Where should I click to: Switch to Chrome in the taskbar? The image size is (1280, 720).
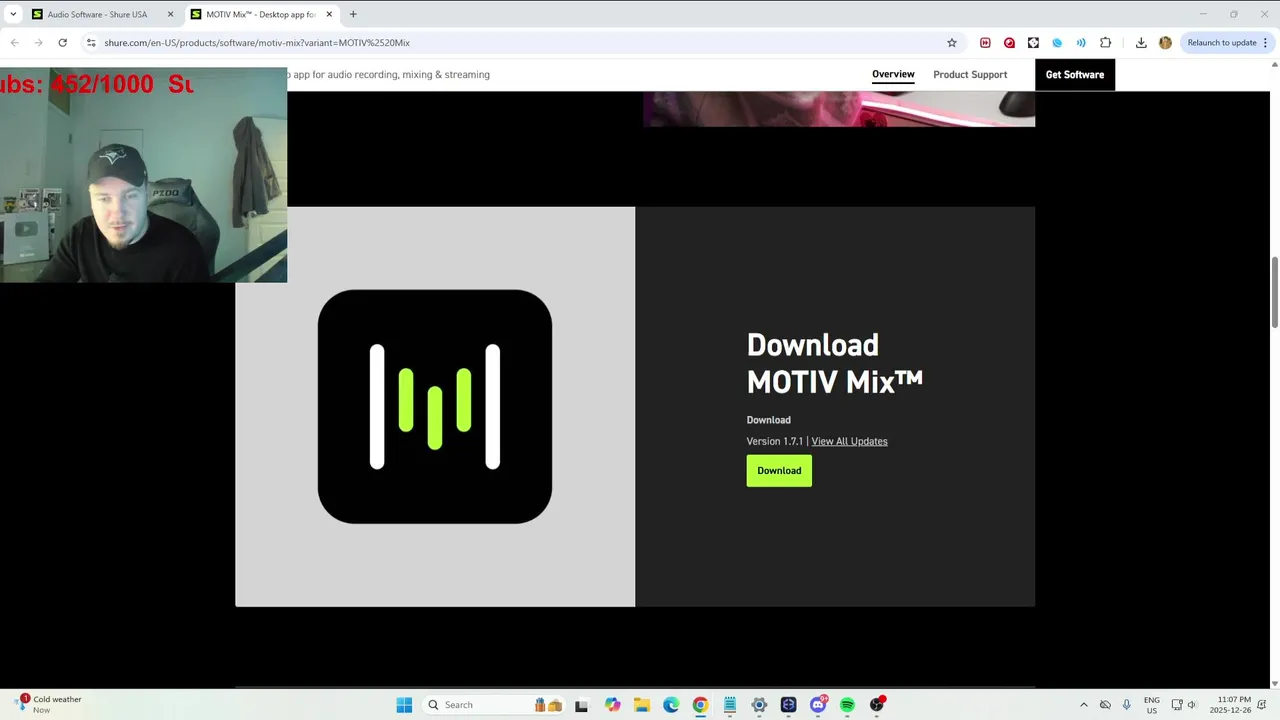tap(700, 705)
